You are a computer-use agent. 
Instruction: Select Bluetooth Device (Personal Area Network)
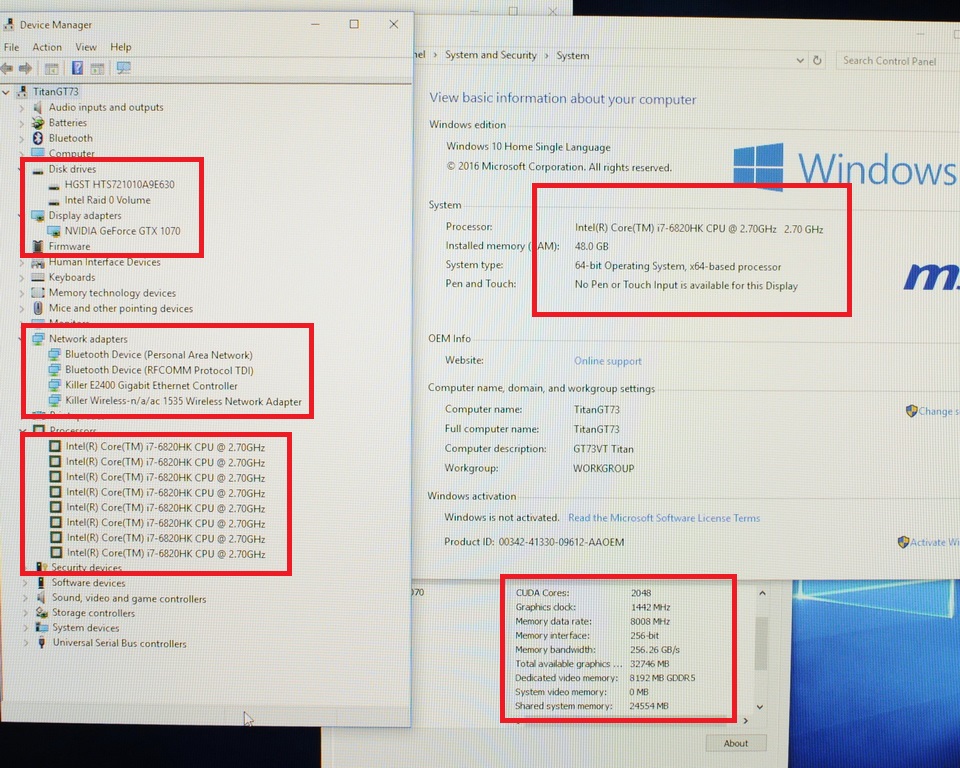(159, 355)
